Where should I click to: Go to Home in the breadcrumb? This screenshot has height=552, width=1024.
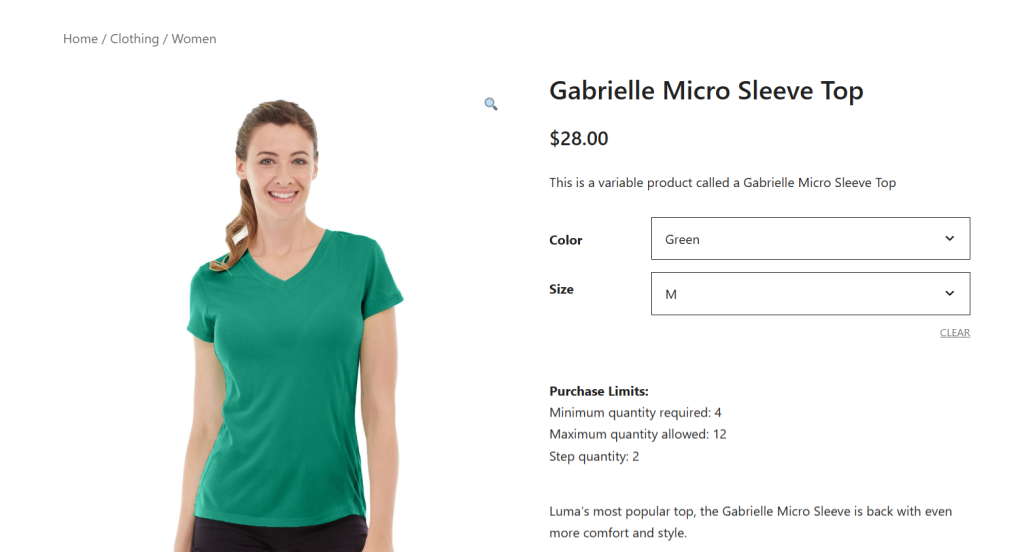click(x=80, y=39)
